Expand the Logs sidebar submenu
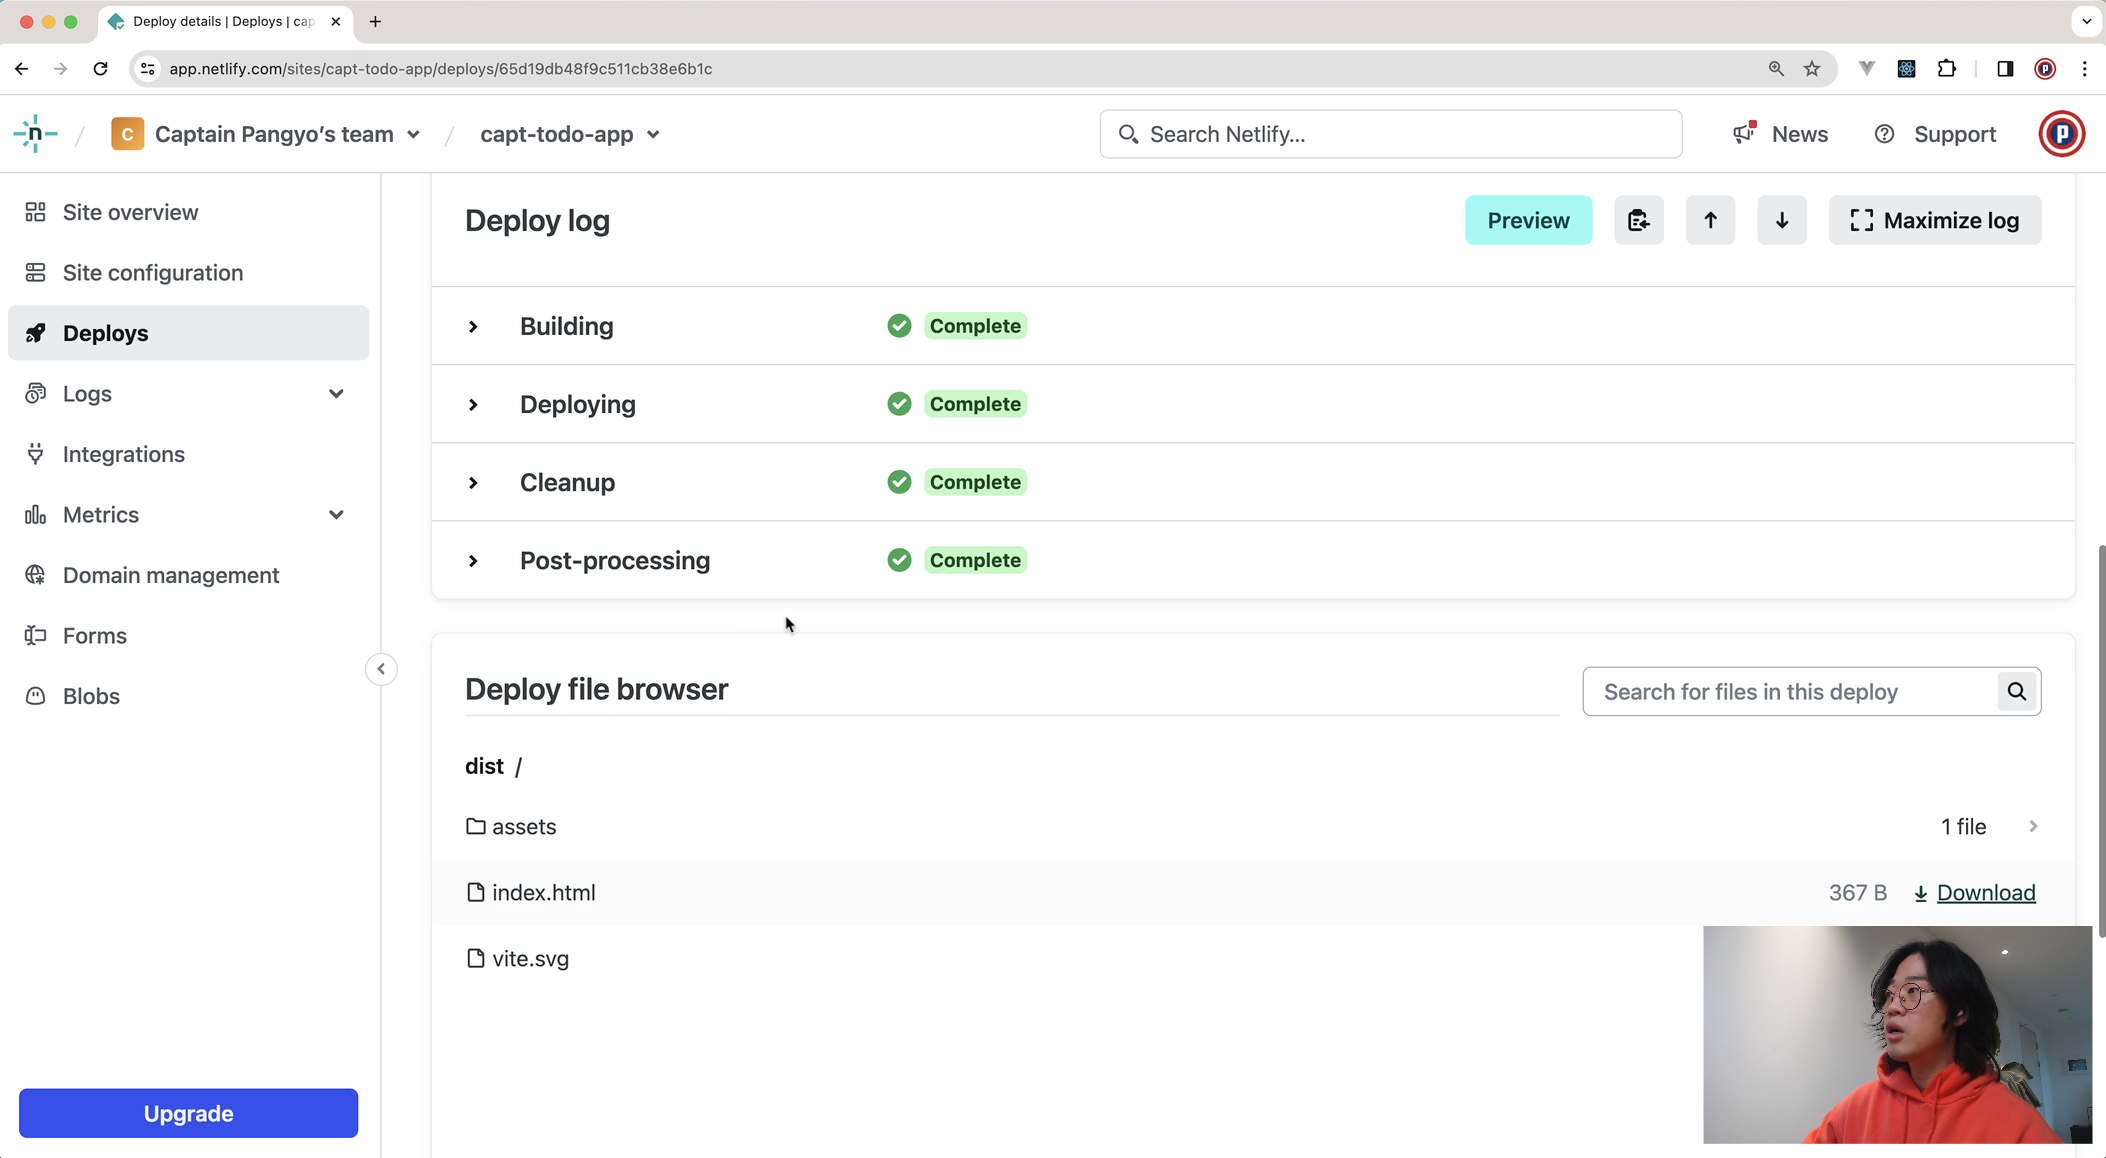2106x1158 pixels. click(336, 394)
